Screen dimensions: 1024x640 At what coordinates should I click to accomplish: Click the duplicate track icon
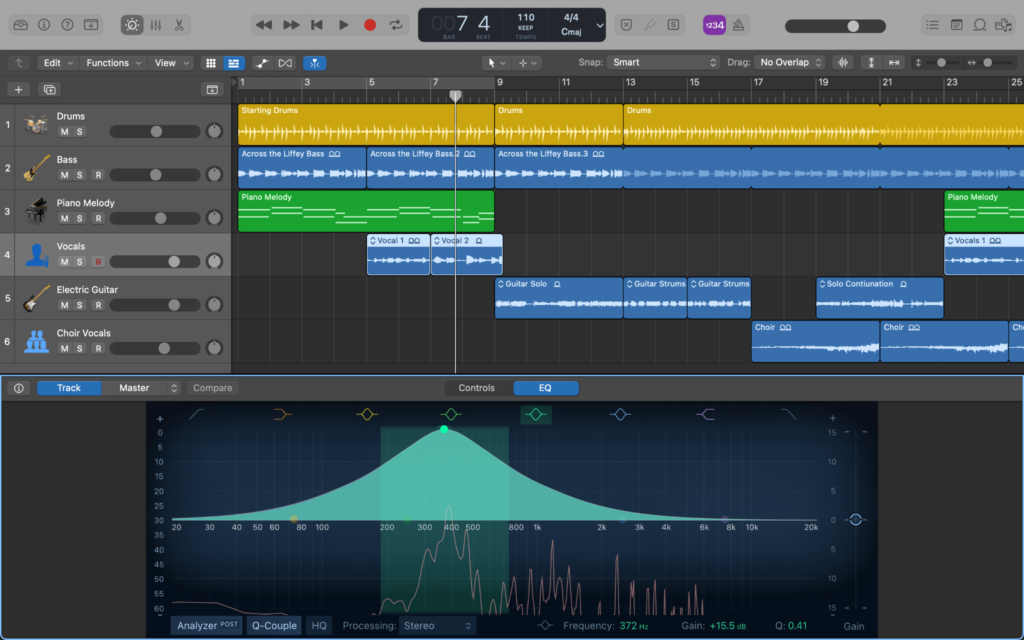coord(49,89)
